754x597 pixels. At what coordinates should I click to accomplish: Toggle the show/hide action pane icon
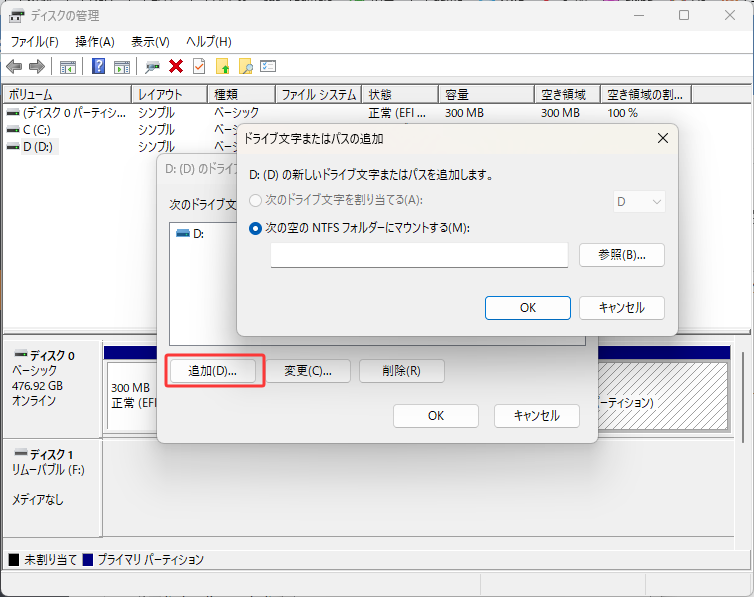tap(122, 67)
